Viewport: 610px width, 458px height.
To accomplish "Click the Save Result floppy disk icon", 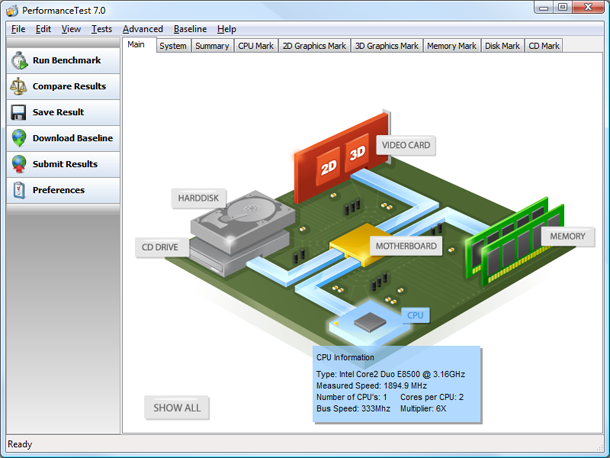I will [x=19, y=113].
